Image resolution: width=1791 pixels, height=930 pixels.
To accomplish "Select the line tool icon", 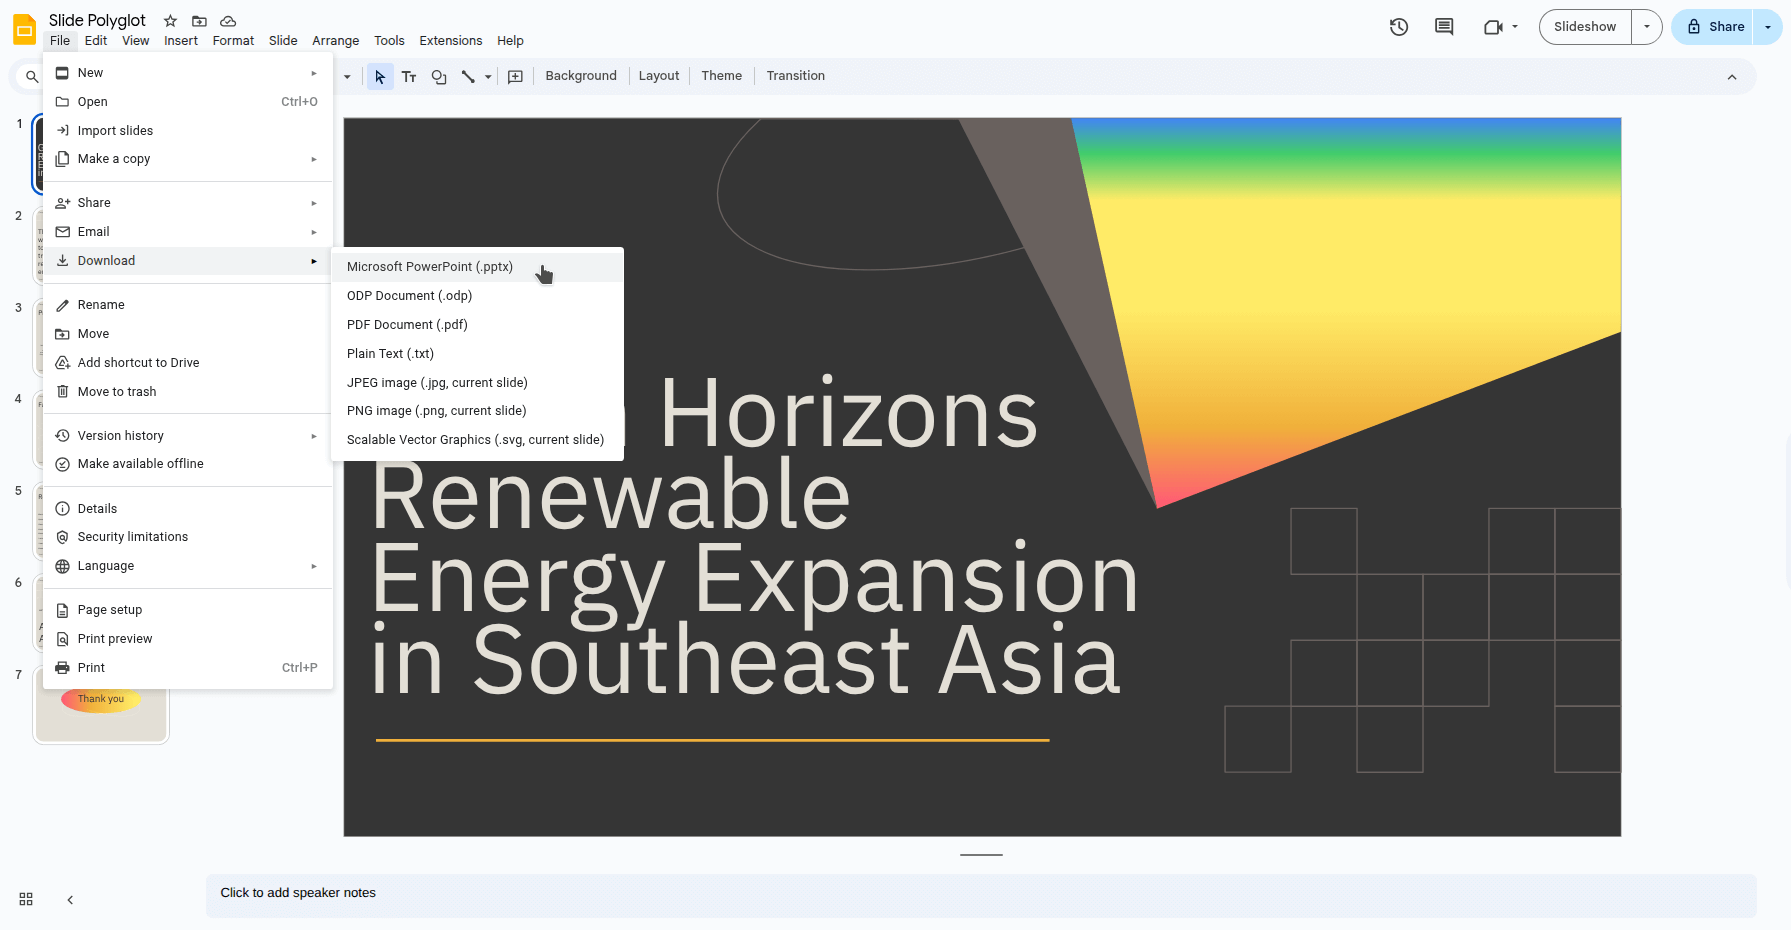I will point(467,77).
